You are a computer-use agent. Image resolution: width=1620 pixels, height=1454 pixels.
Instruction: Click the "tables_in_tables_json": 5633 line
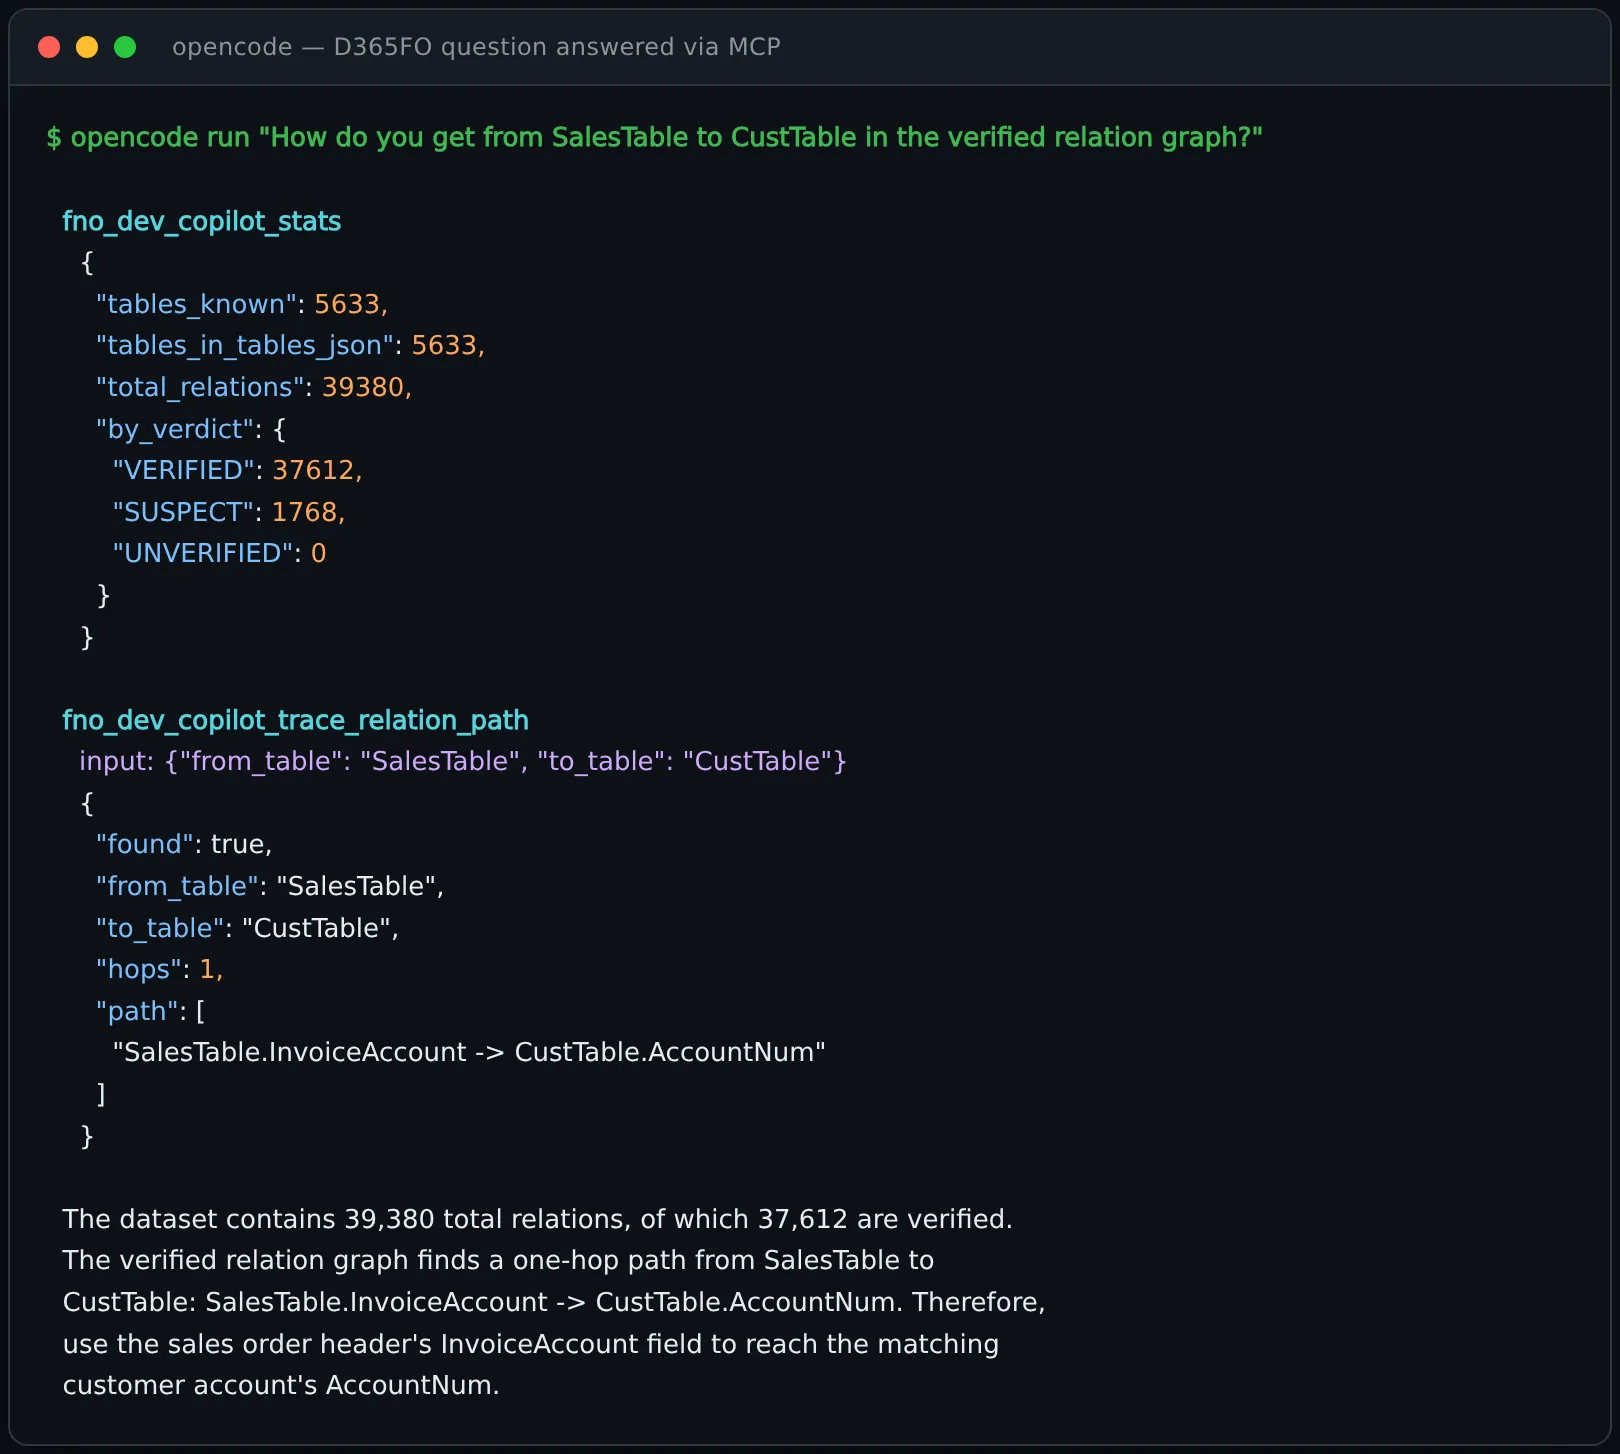tap(290, 345)
